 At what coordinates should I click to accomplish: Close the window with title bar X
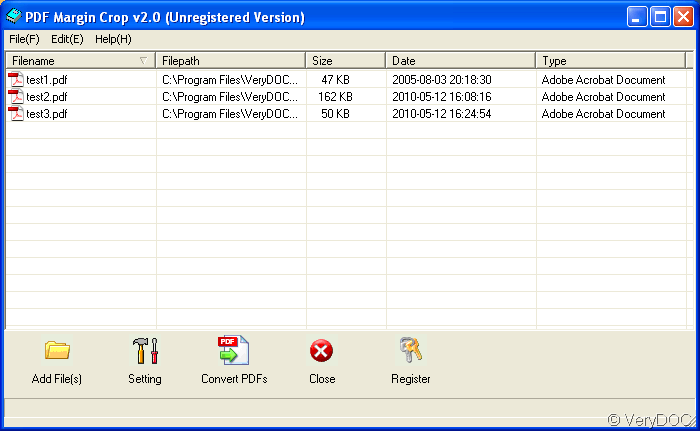[x=683, y=17]
